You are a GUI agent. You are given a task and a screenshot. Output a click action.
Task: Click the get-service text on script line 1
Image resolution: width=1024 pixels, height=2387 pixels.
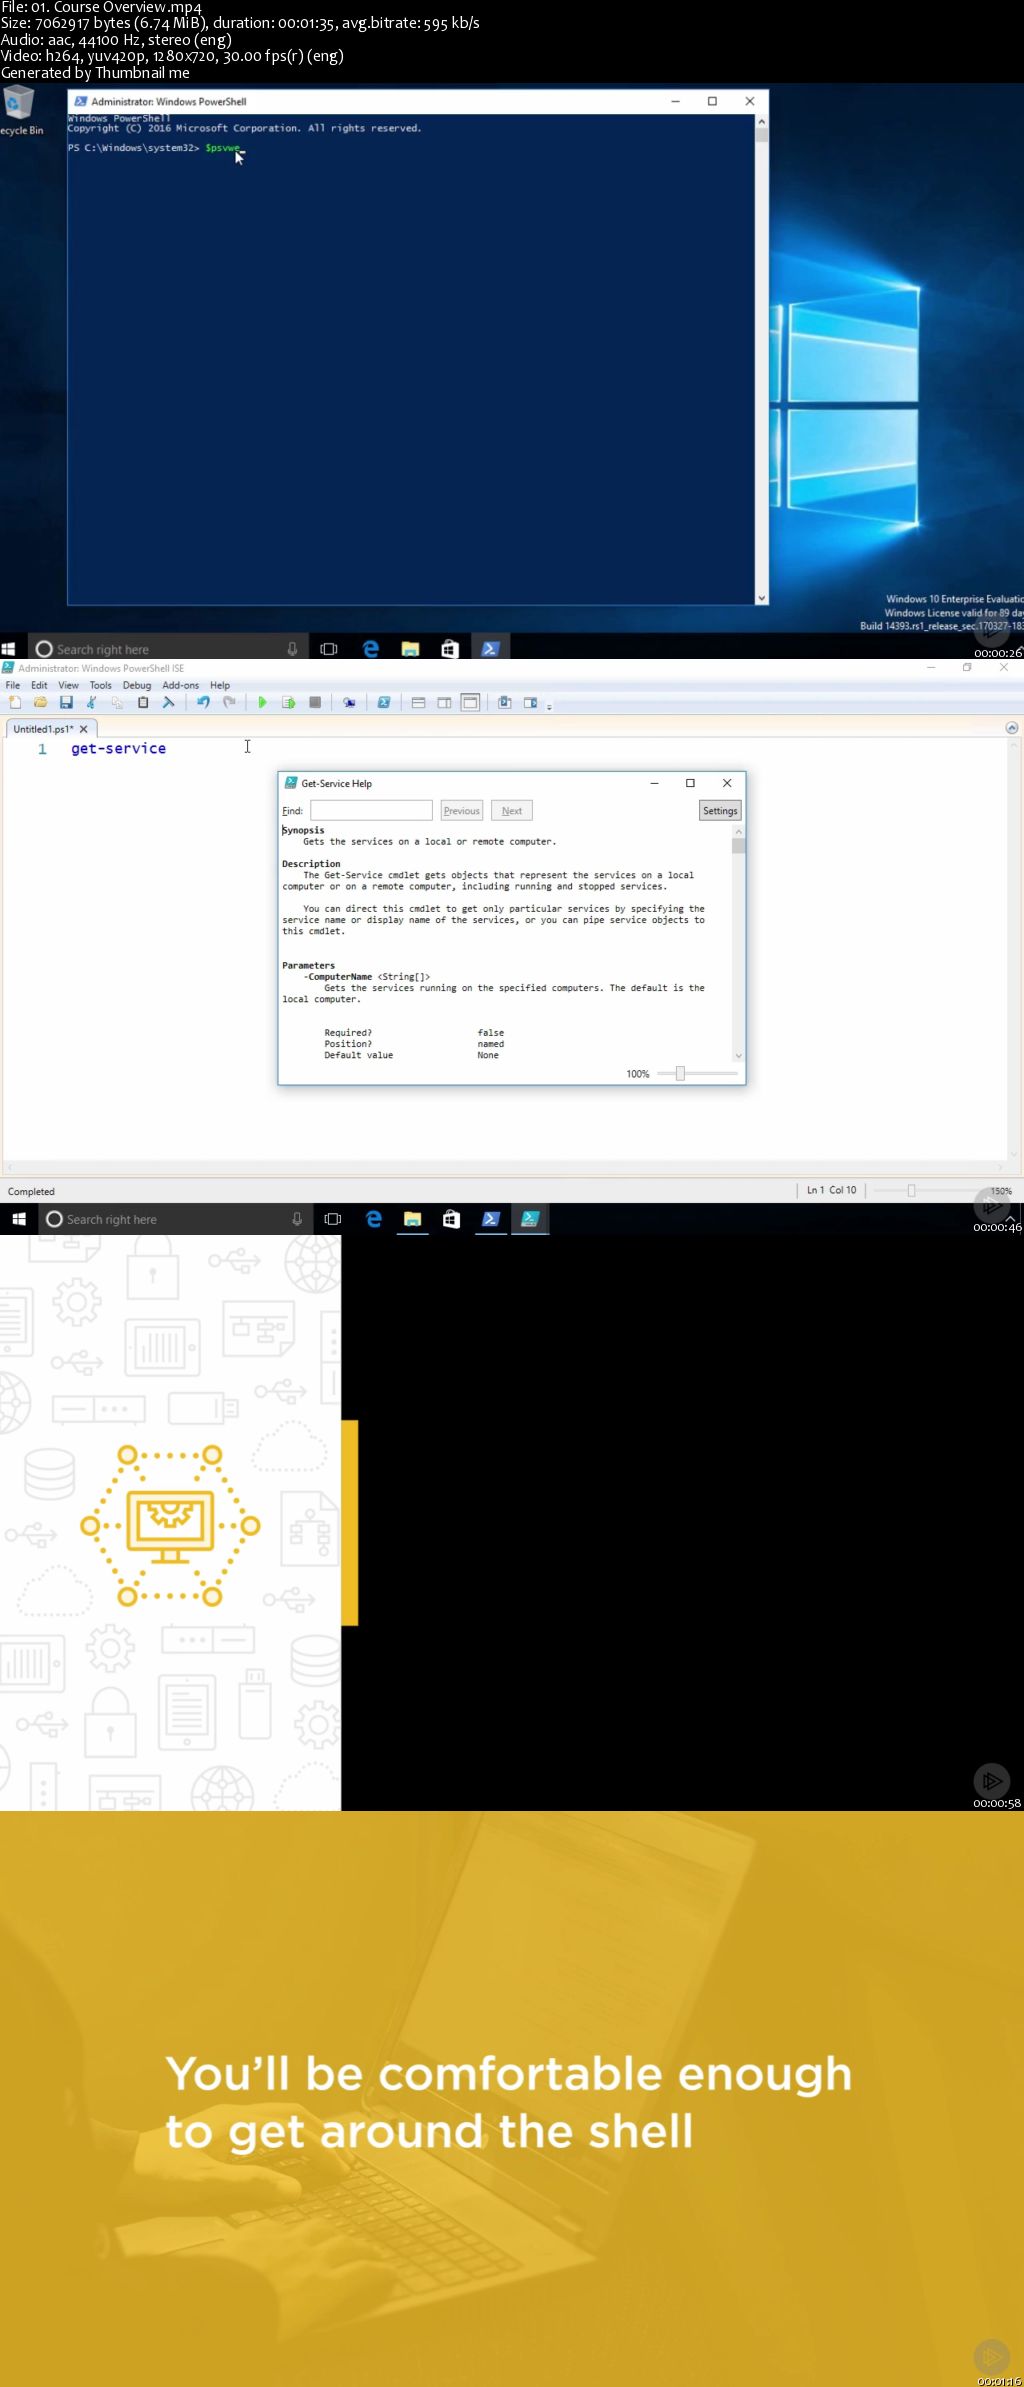pos(118,748)
